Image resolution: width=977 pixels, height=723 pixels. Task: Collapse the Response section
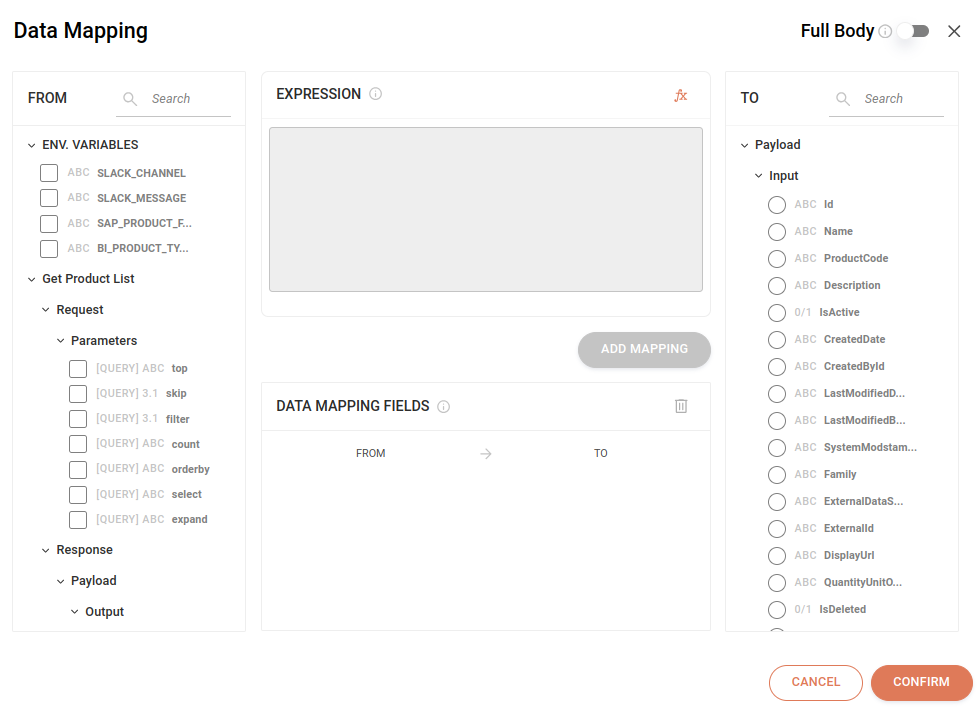click(45, 549)
